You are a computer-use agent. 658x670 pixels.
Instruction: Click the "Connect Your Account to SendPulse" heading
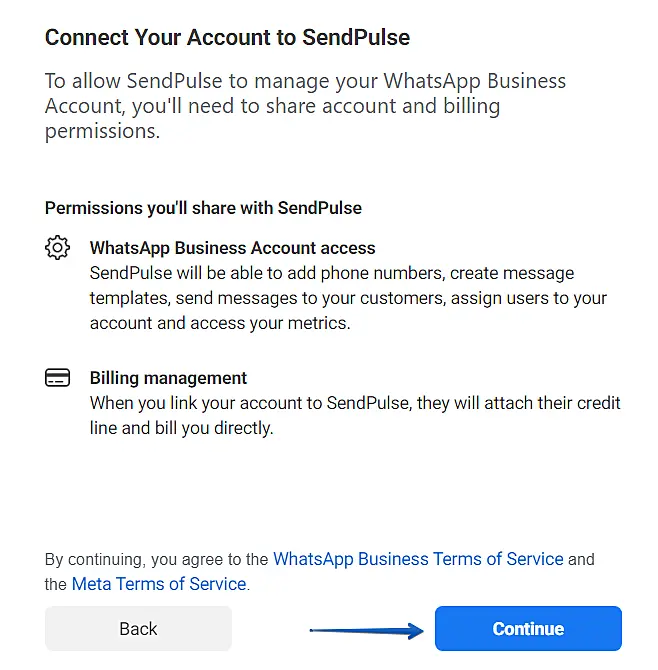(x=227, y=38)
